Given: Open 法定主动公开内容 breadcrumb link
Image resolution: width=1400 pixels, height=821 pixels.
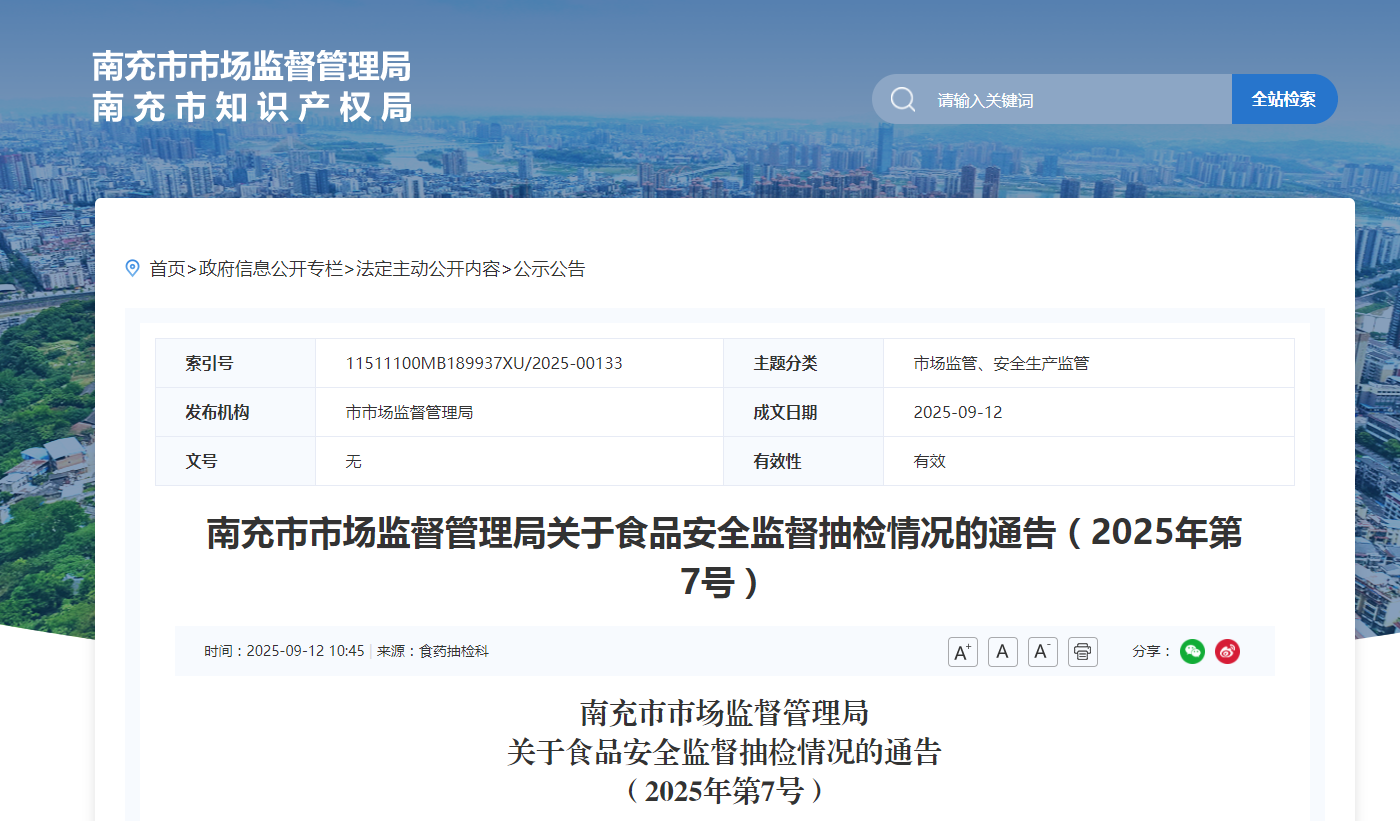Looking at the screenshot, I should click(428, 268).
